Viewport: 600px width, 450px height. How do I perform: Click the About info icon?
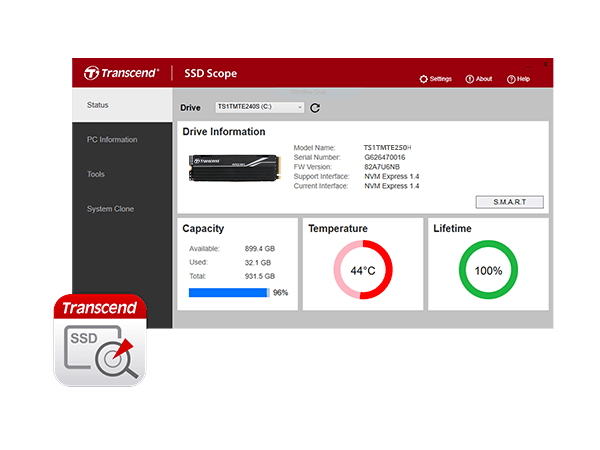[469, 79]
